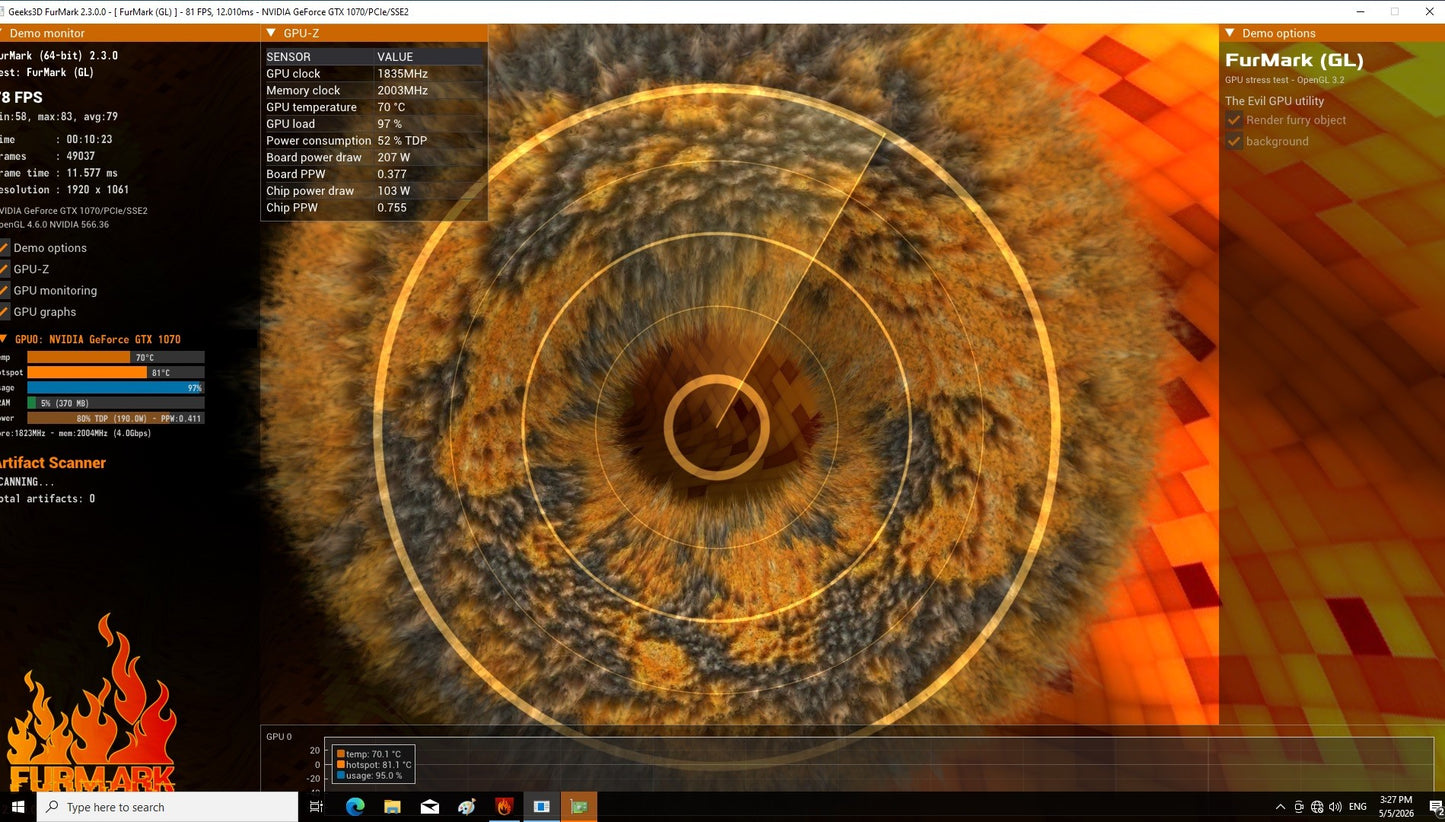The height and width of the screenshot is (822, 1445).
Task: Click 'The Evil GPU utility' text
Action: click(1274, 101)
